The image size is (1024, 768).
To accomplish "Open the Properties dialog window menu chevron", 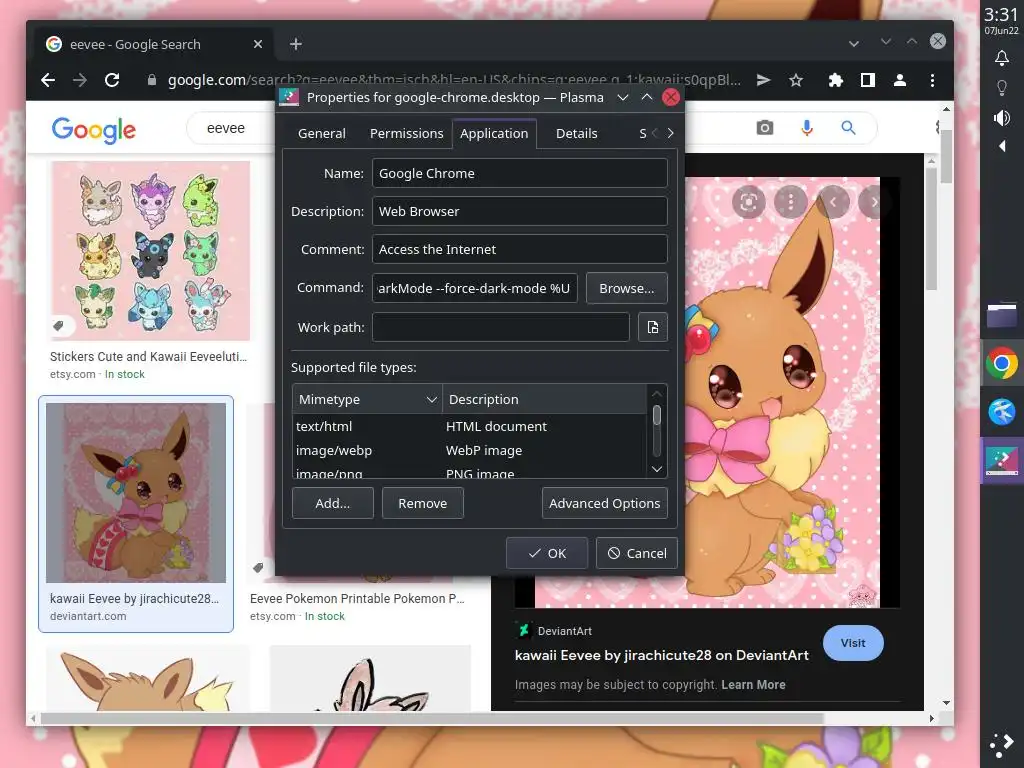I will coord(623,97).
